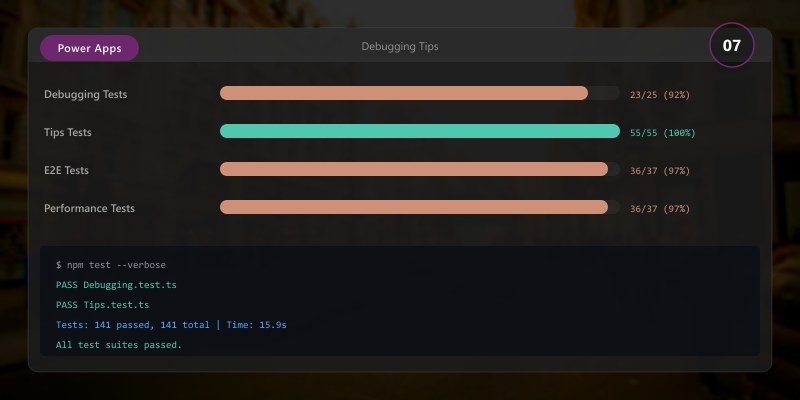Screen dimensions: 800x400
Task: Click the Debugging Tests progress bar
Action: [420, 93]
